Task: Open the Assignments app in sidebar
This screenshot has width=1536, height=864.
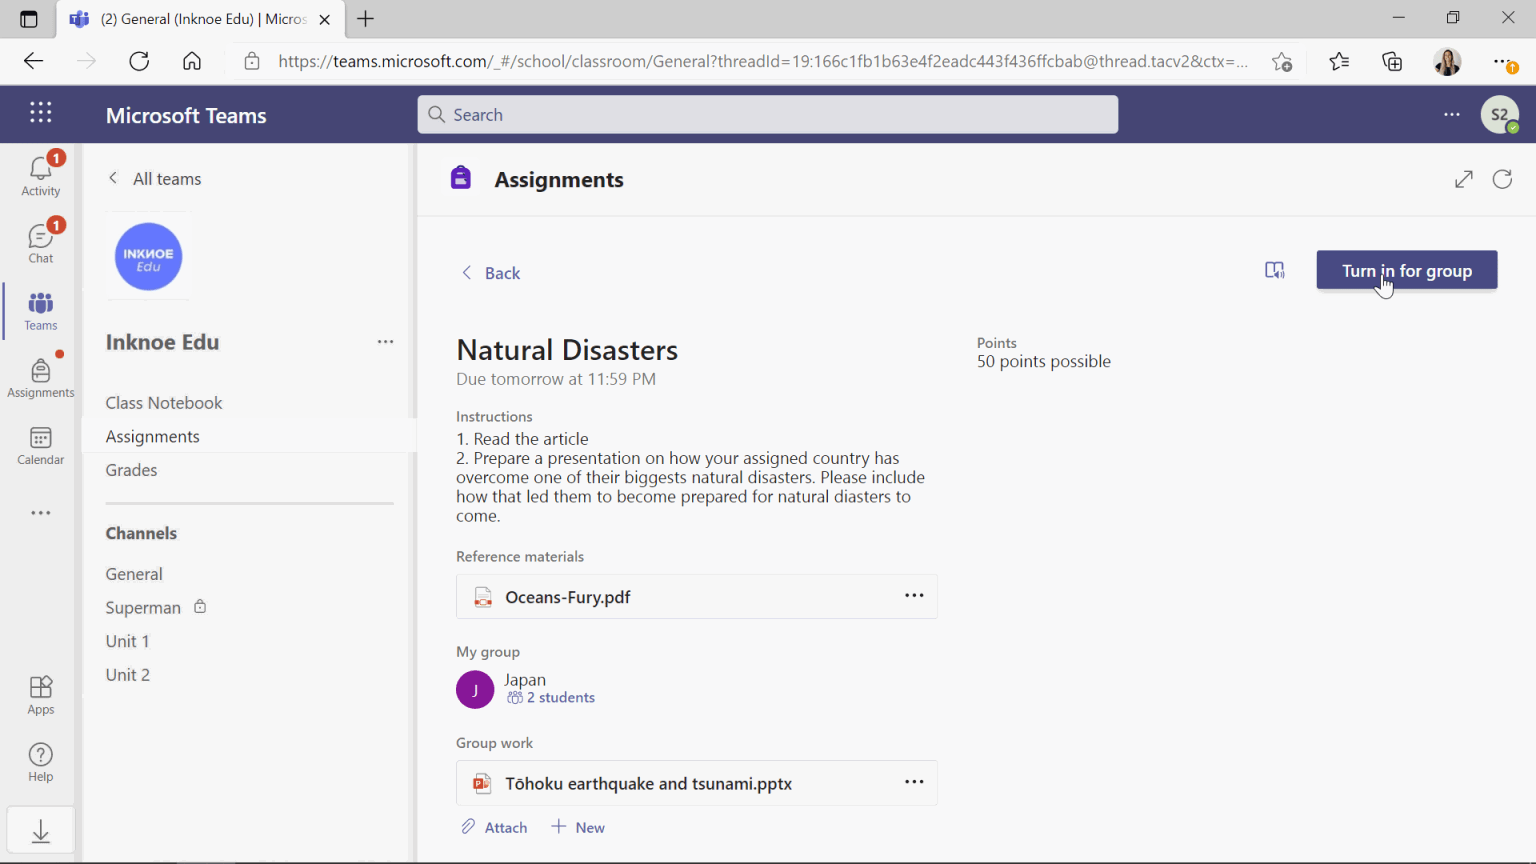Action: (40, 377)
